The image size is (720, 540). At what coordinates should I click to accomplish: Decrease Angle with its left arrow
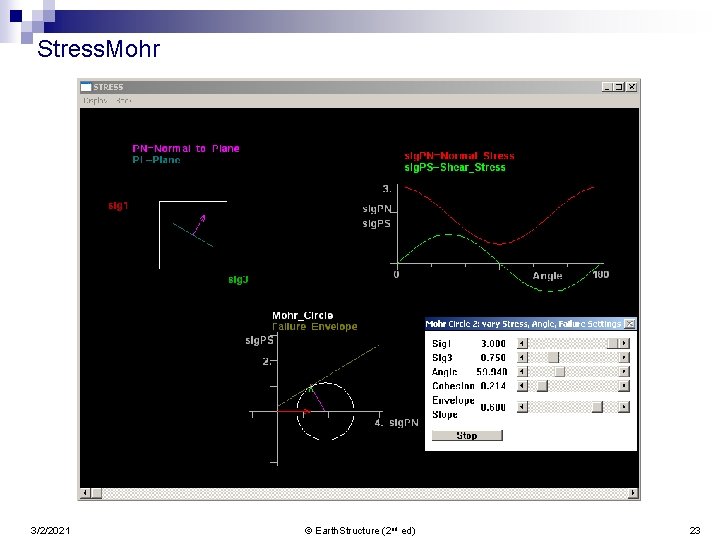[x=522, y=371]
